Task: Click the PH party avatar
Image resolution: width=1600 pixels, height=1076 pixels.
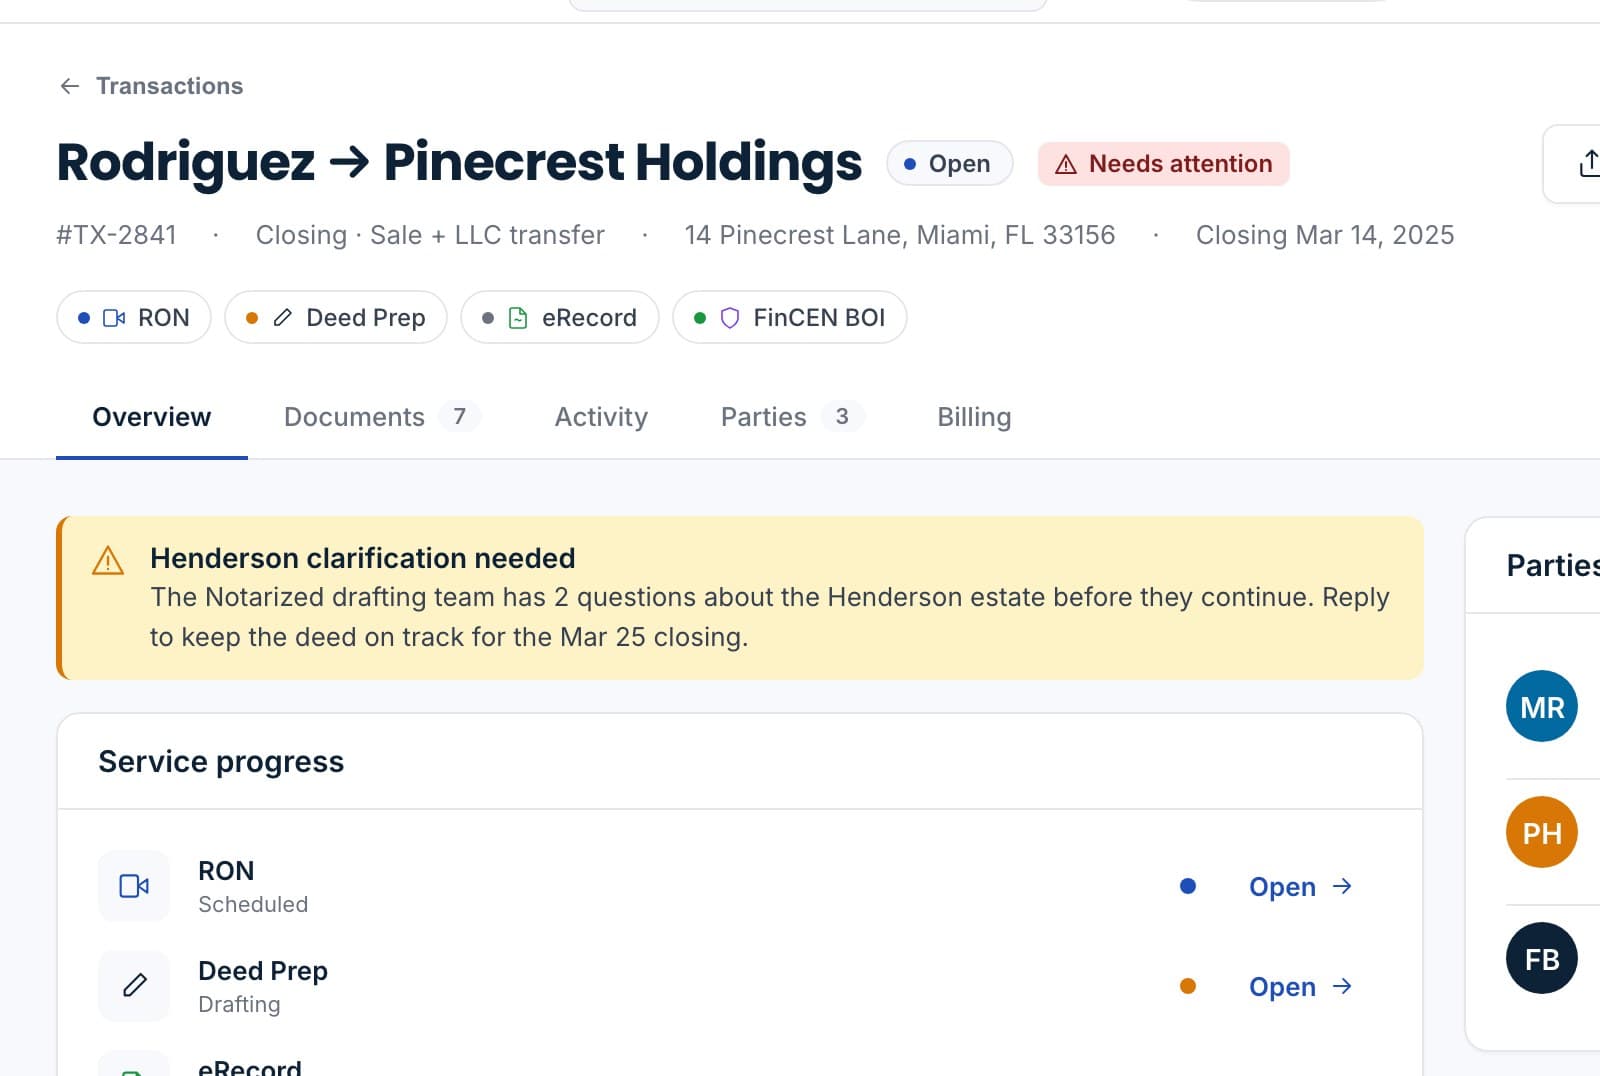Action: (x=1542, y=832)
